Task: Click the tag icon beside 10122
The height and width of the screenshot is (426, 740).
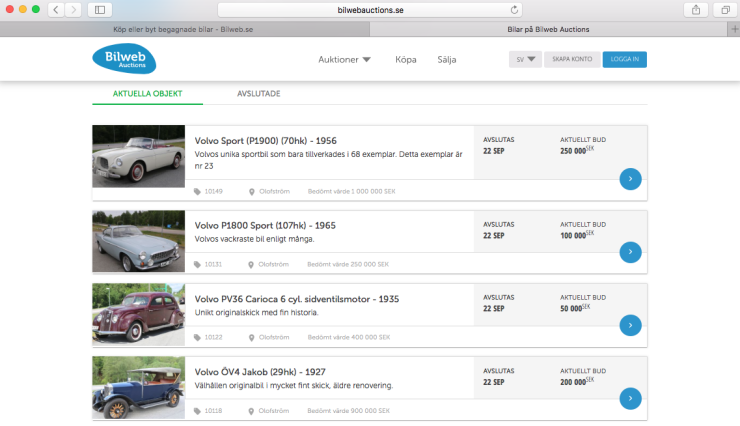Action: click(197, 337)
